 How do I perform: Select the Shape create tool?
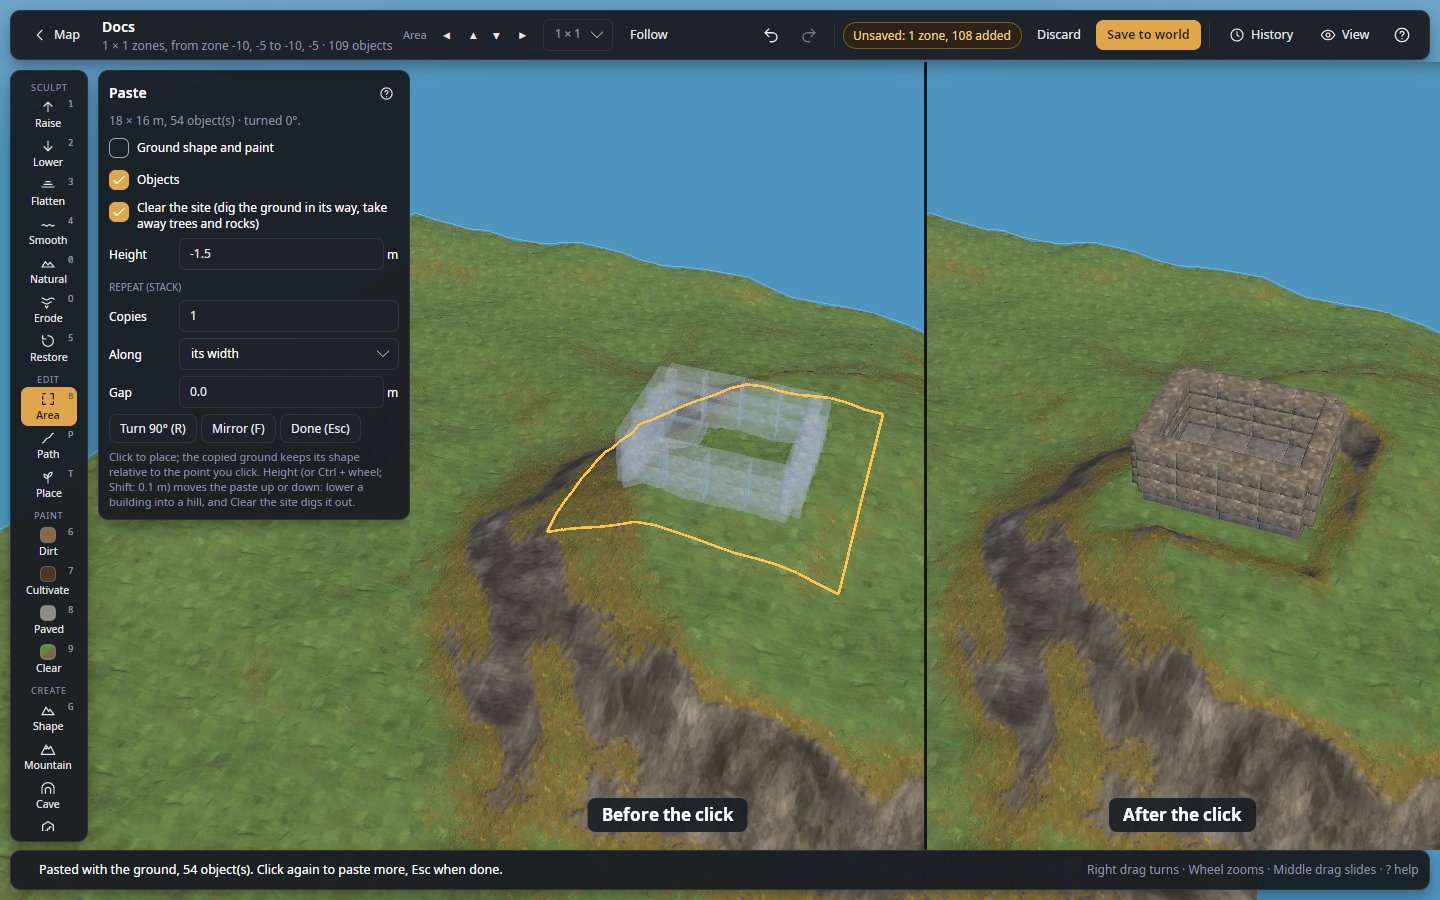coord(48,717)
